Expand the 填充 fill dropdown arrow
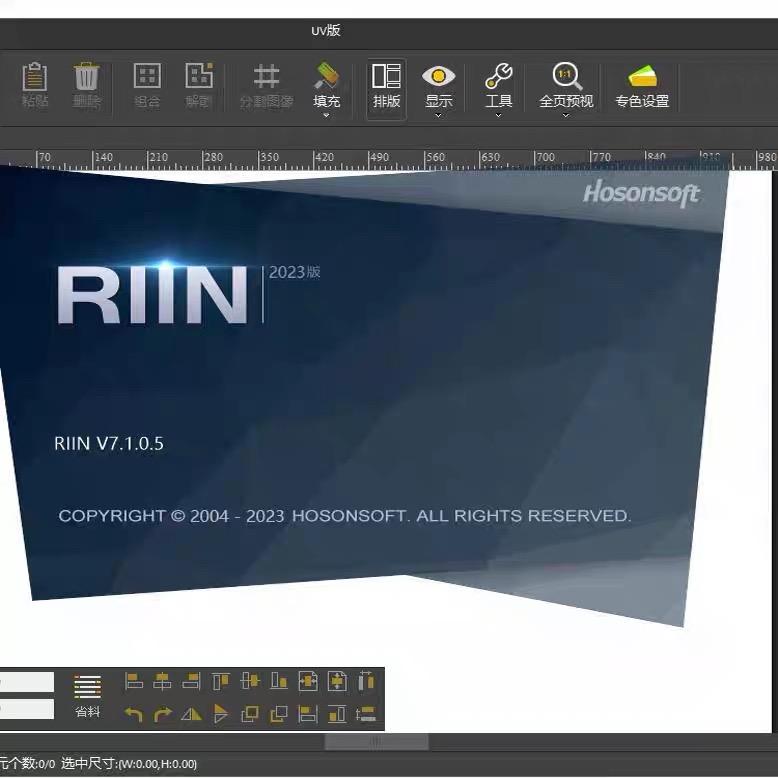Viewport: 778px width, 778px height. pyautogui.click(x=326, y=116)
